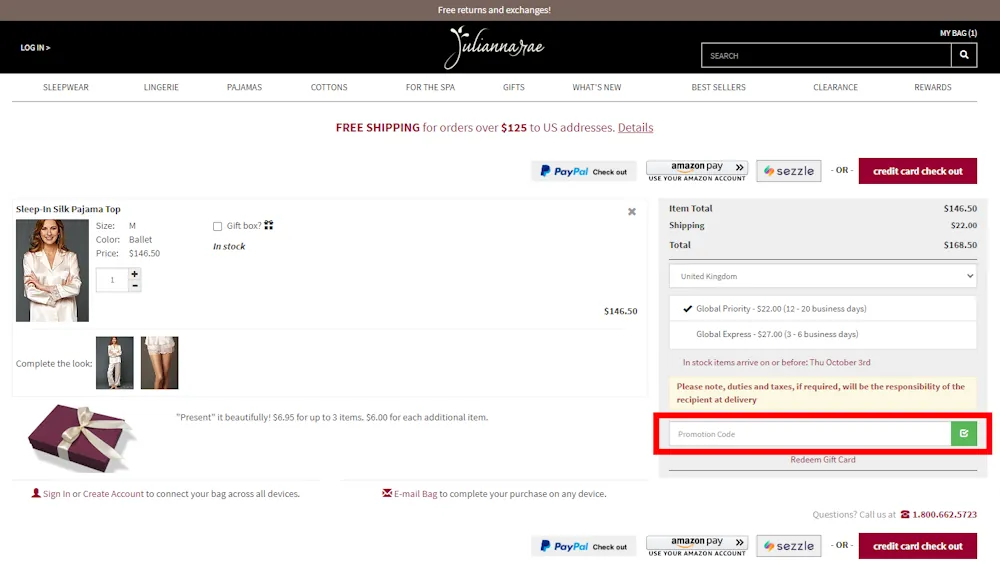Click the quantity field showing 1

click(112, 280)
